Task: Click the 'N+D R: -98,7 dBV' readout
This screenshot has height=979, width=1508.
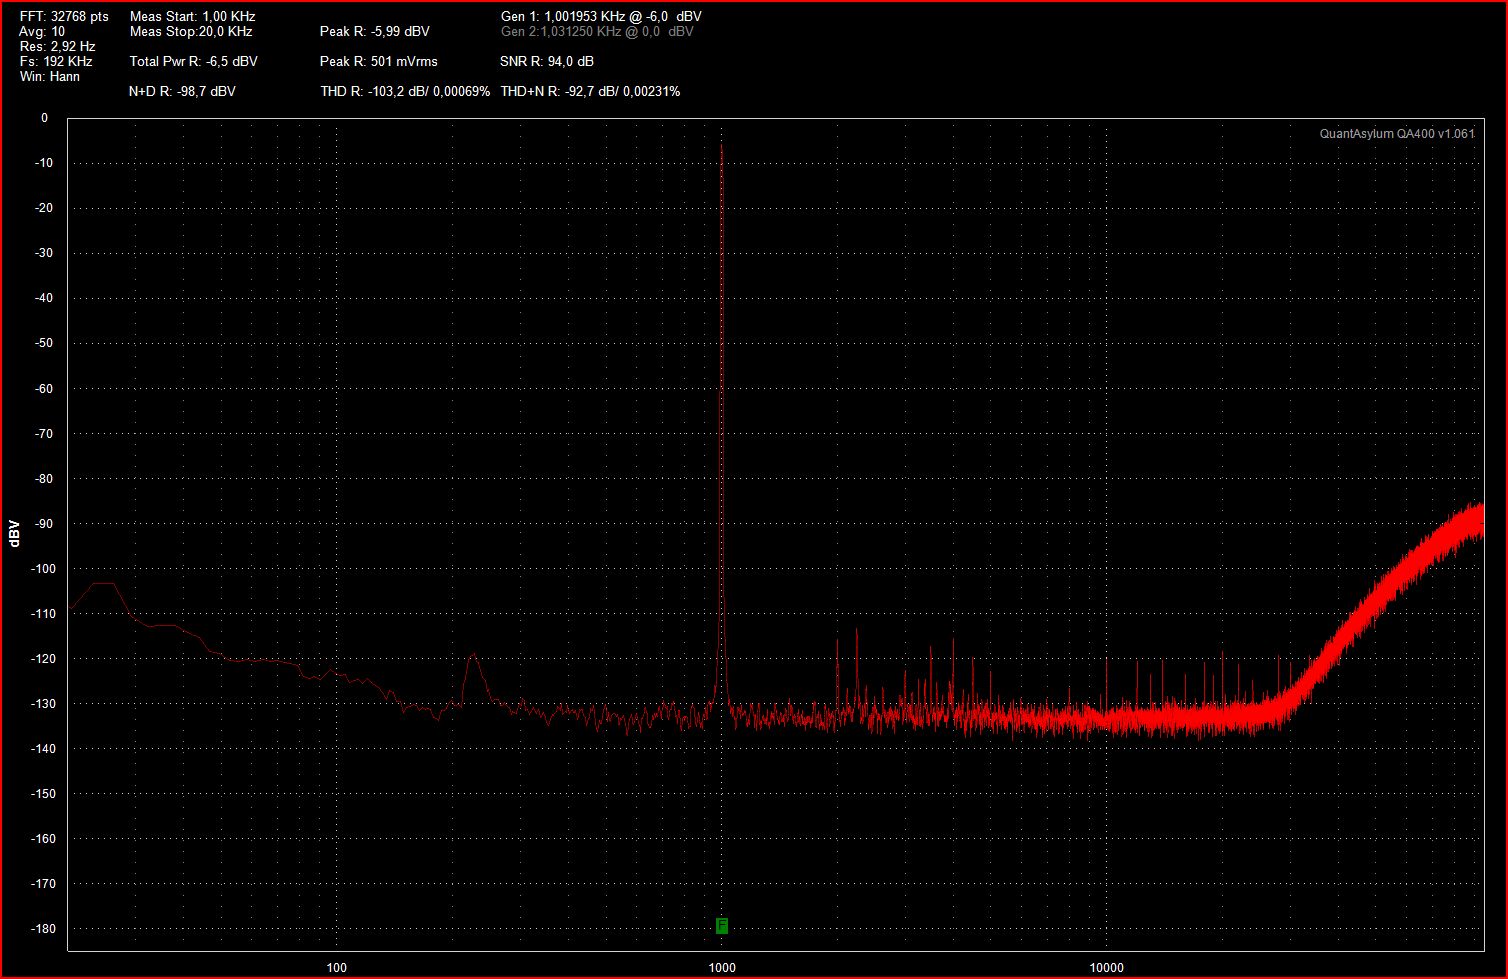Action: tap(183, 92)
